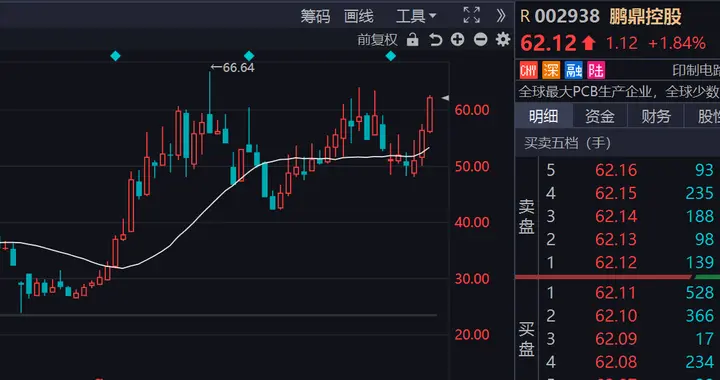720x380 pixels.
Task: Click the current price arrow marker on axis
Action: 444,98
